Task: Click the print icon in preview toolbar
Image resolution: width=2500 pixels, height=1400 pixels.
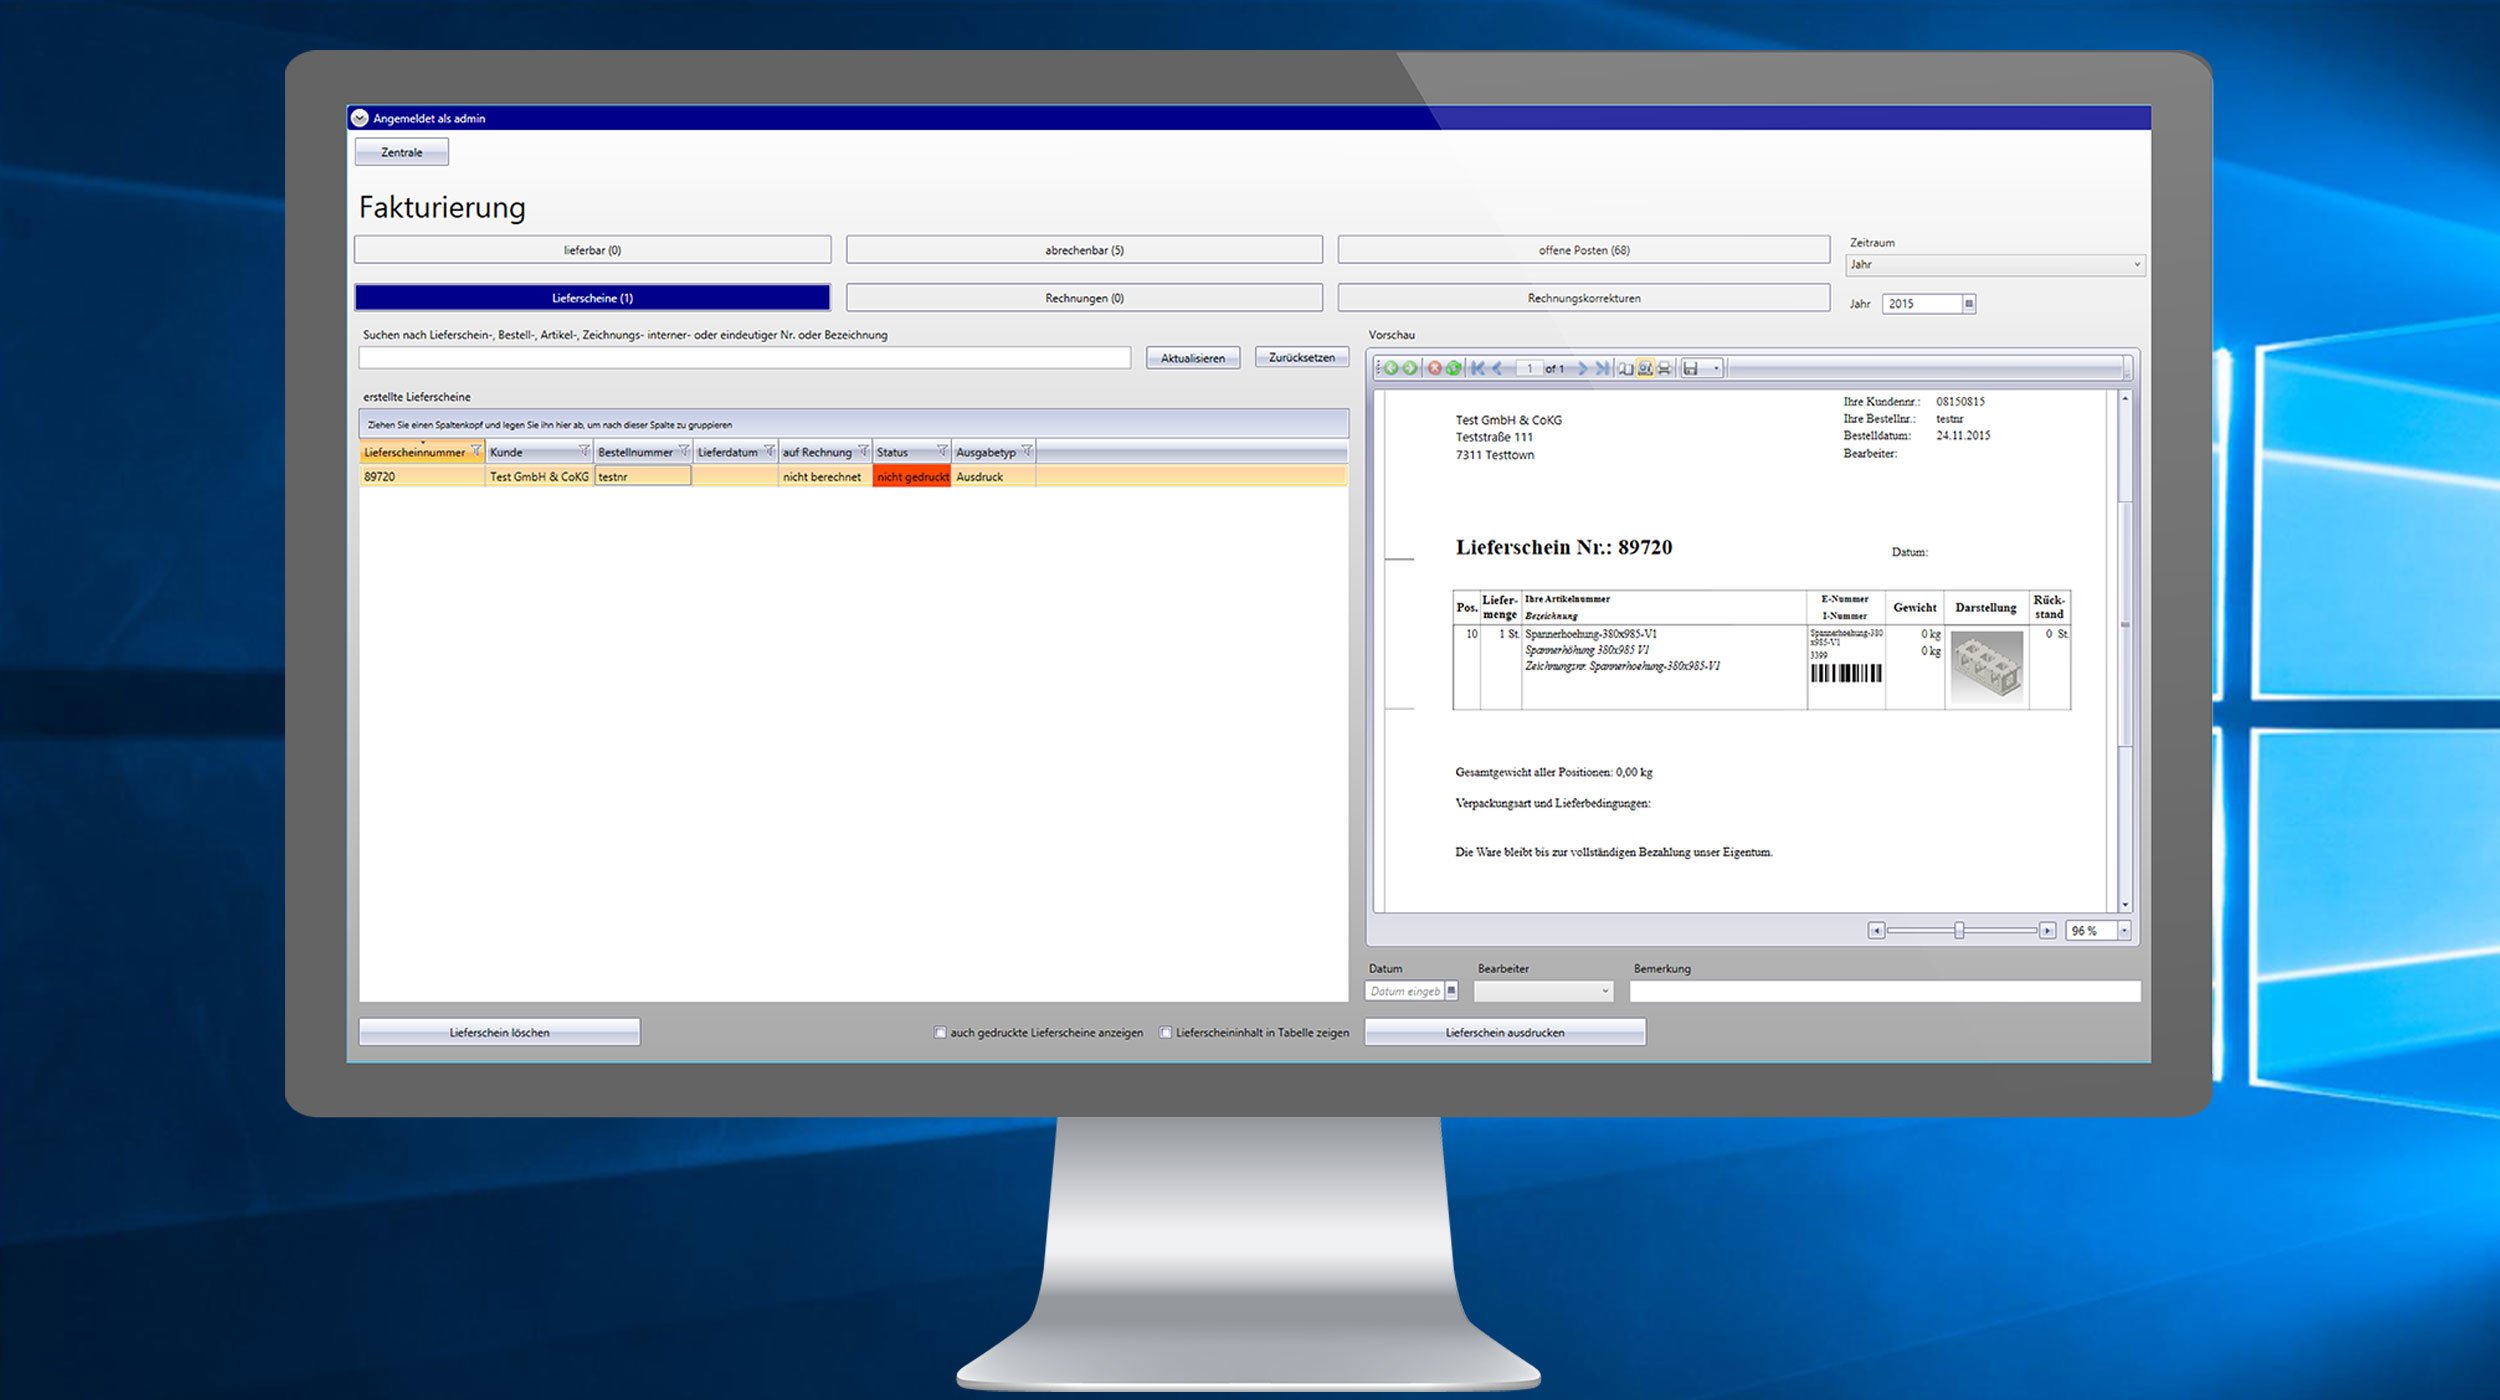Action: tap(1664, 369)
